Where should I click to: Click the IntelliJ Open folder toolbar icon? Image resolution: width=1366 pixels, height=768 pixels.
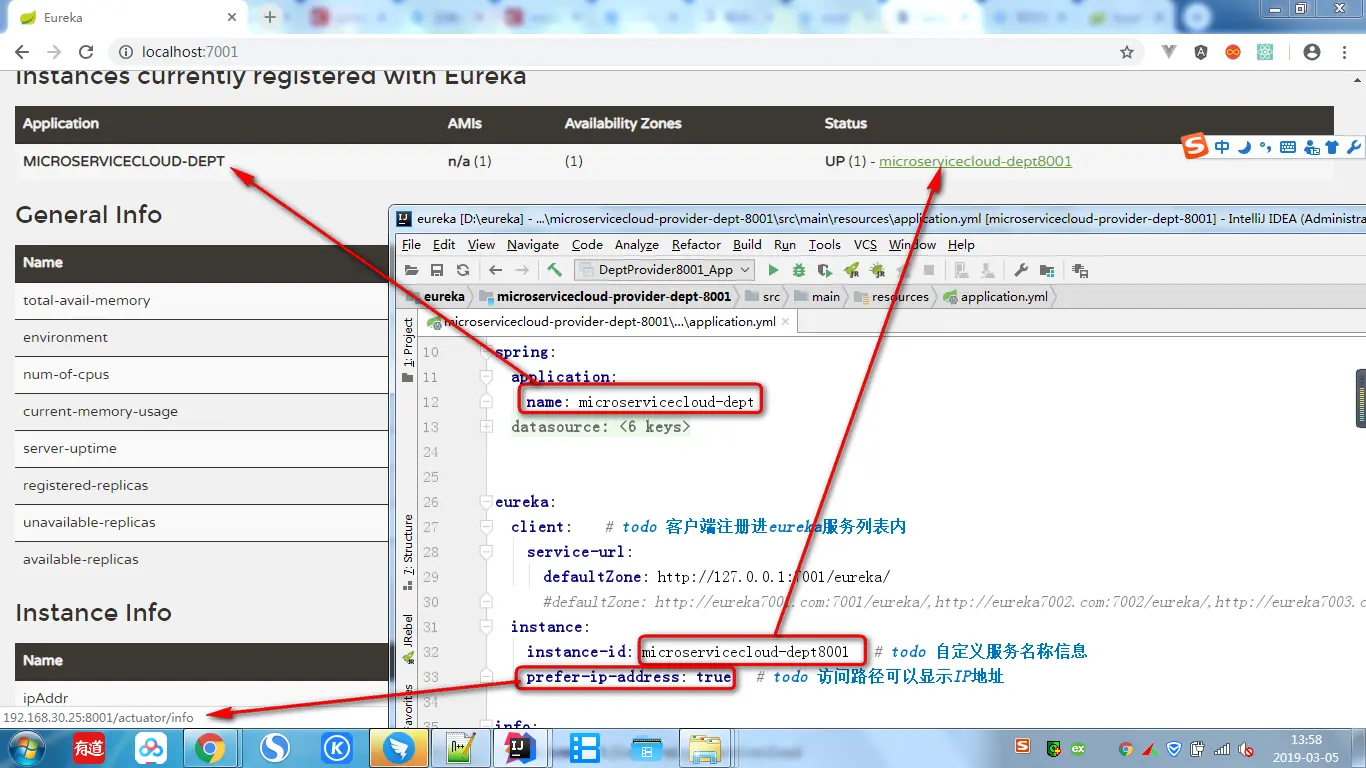click(x=411, y=270)
